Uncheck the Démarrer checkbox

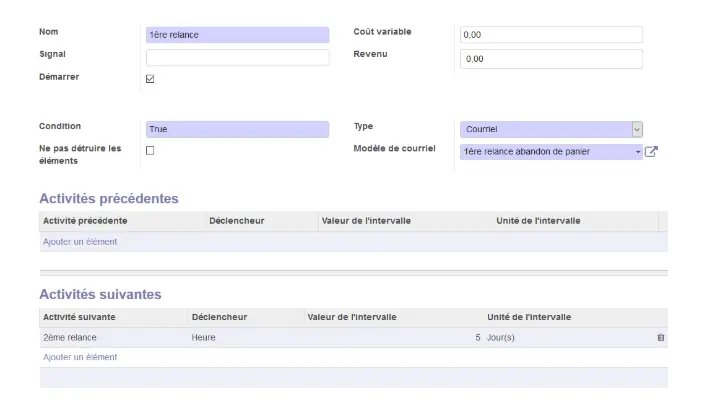[150, 79]
